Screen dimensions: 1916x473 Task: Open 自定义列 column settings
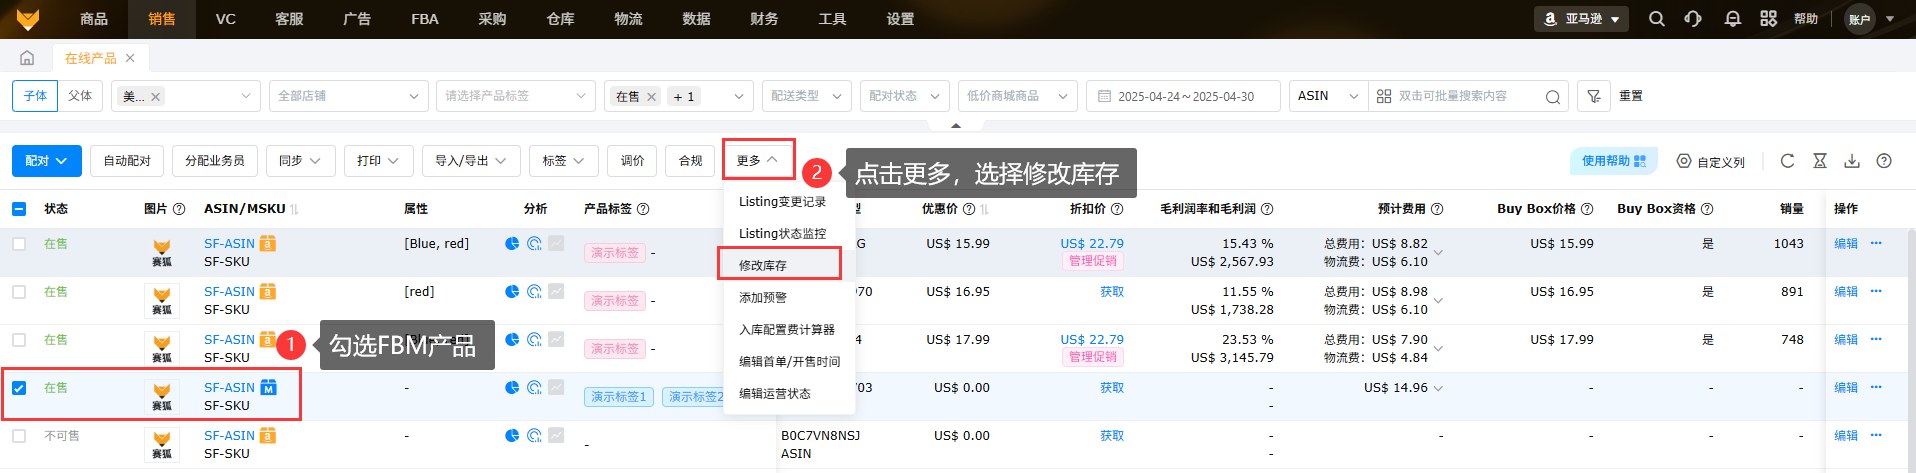[1711, 161]
